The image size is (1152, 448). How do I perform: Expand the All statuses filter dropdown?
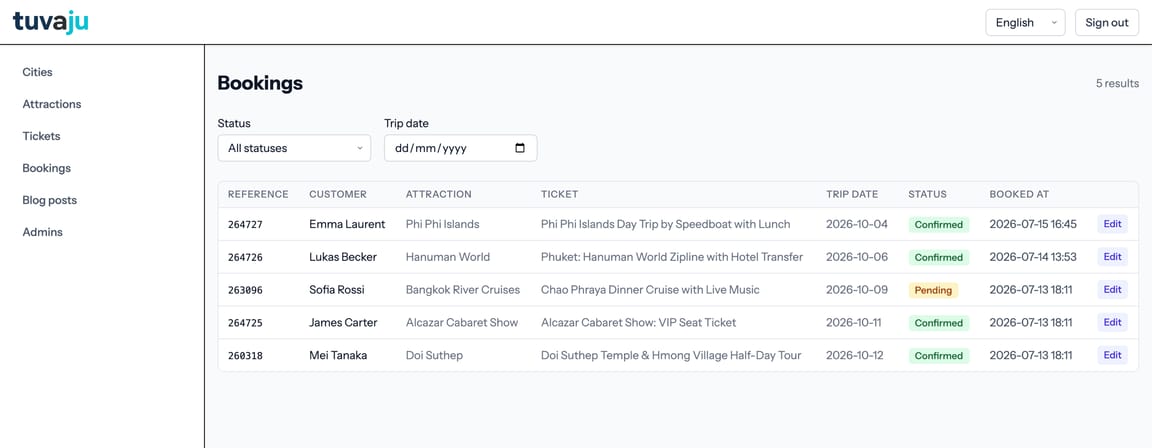pos(295,148)
